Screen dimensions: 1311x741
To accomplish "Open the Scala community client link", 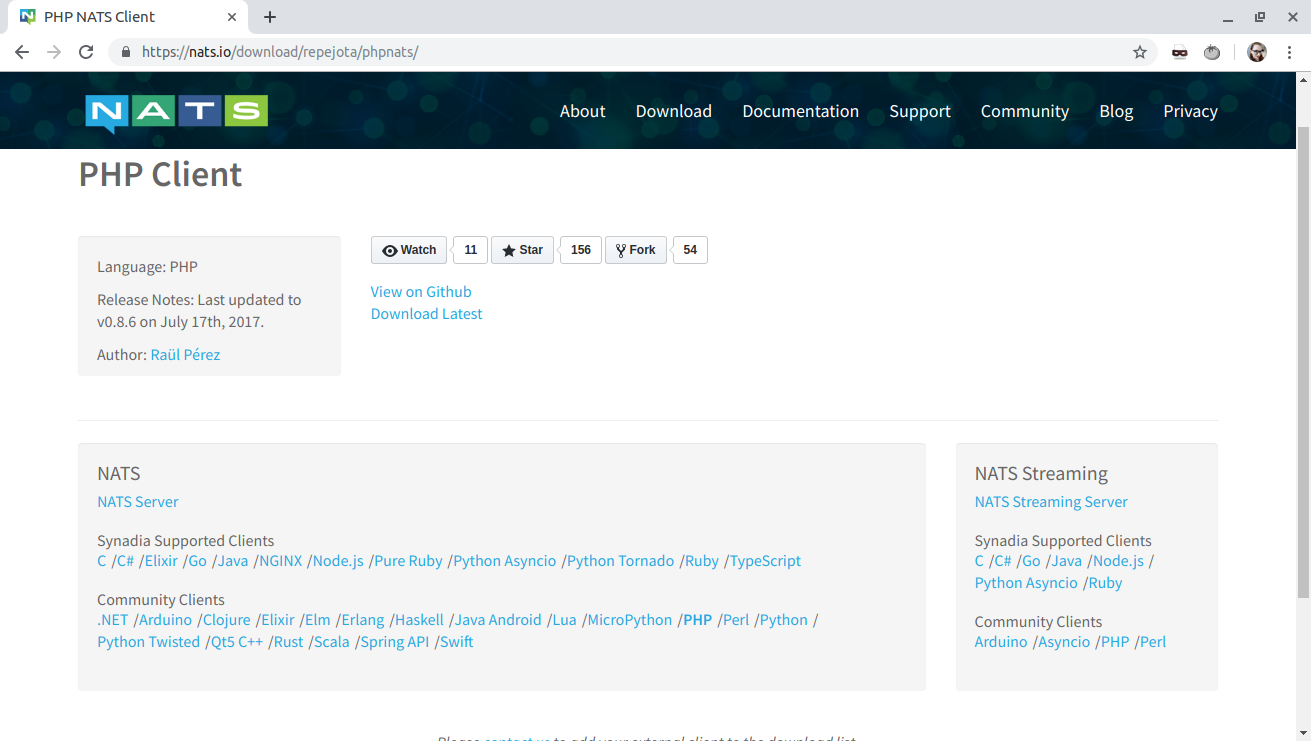I will 332,642.
